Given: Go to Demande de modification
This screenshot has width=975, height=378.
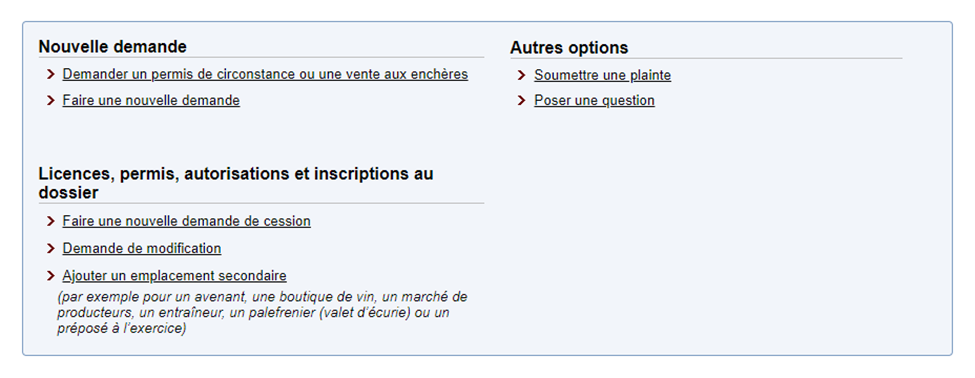Looking at the screenshot, I should (x=142, y=249).
